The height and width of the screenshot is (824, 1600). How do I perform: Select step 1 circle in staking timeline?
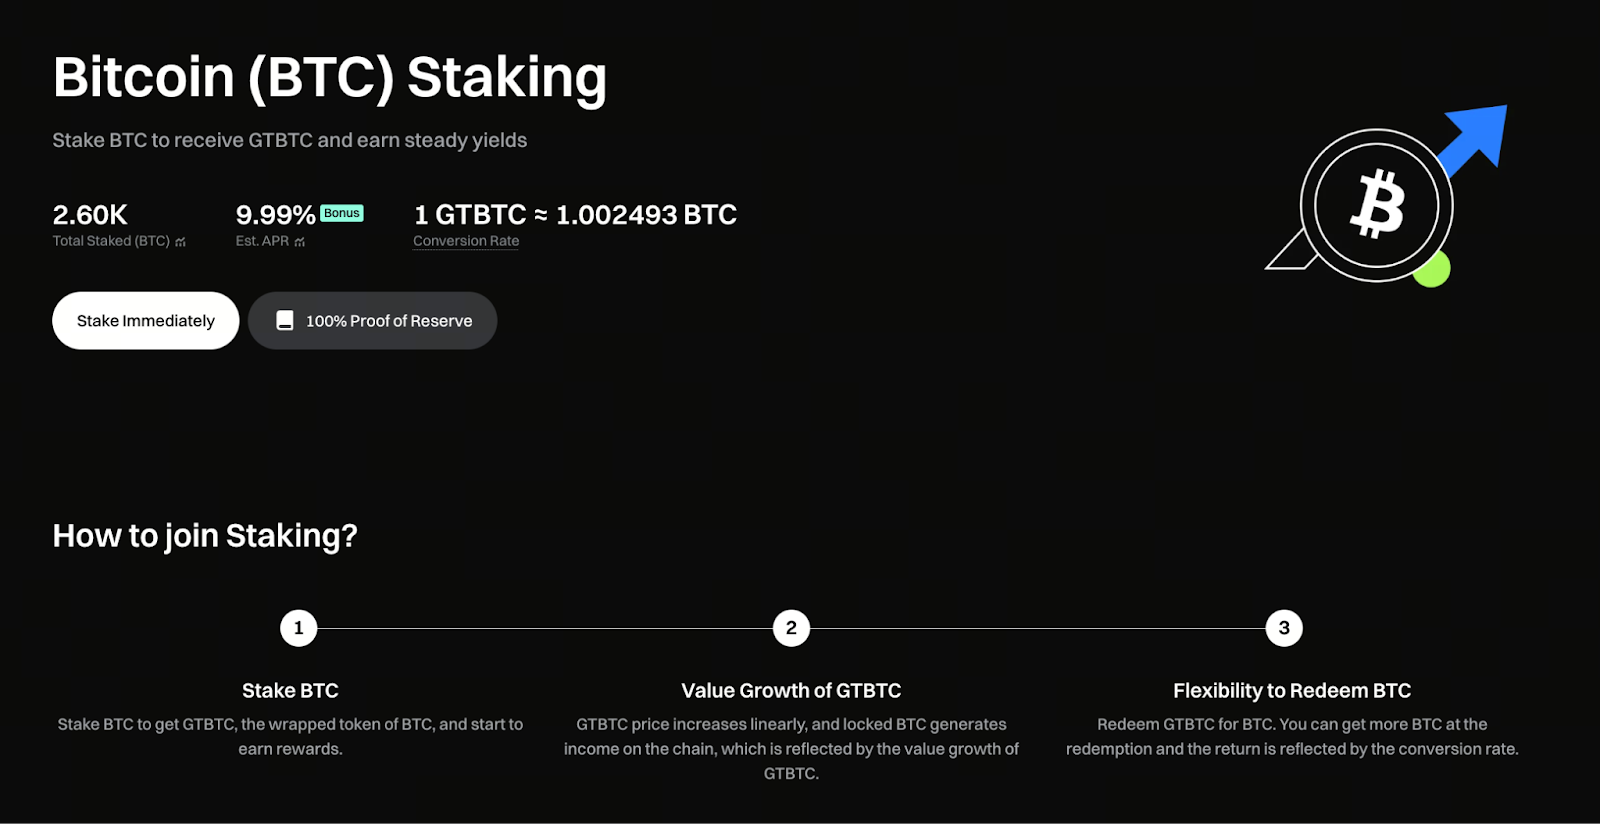pos(298,628)
